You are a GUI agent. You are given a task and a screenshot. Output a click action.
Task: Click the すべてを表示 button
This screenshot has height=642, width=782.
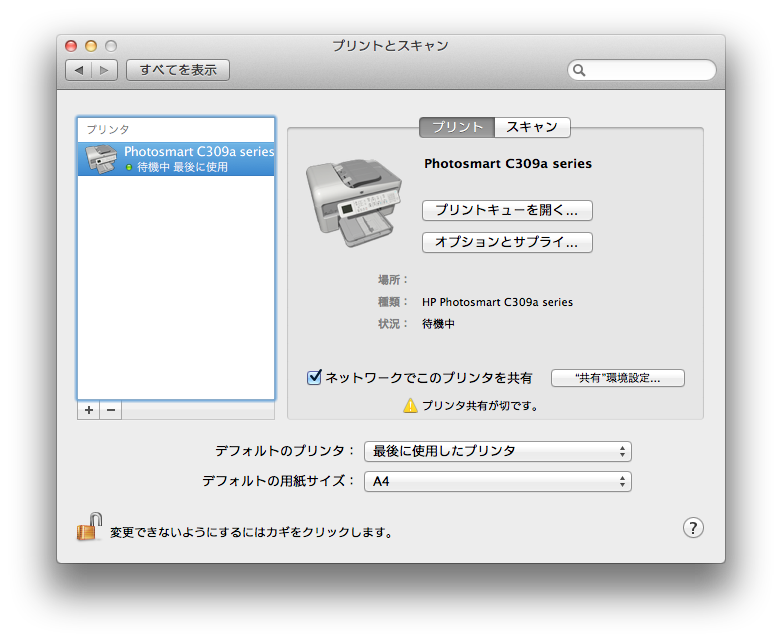point(178,70)
